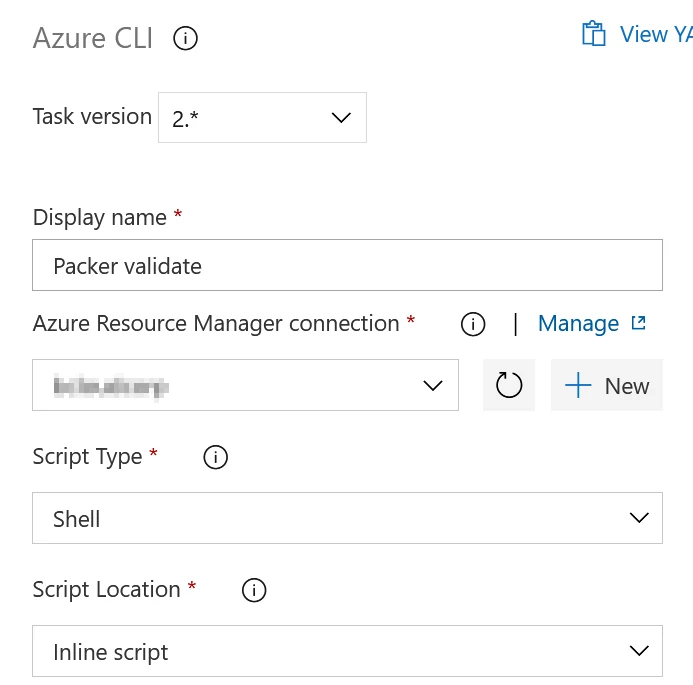Click the Task version chevron arrow
The height and width of the screenshot is (685, 693).
point(341,118)
